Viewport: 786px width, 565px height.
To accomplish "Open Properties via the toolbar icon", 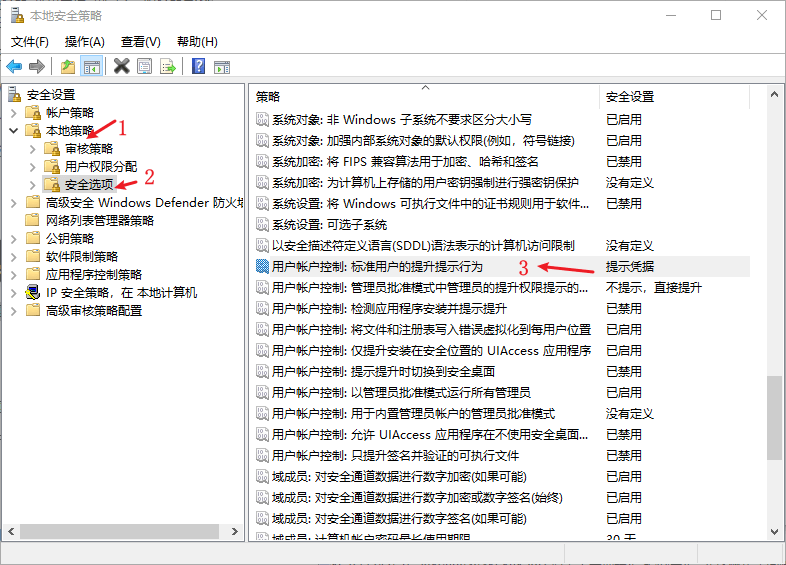I will click(145, 66).
